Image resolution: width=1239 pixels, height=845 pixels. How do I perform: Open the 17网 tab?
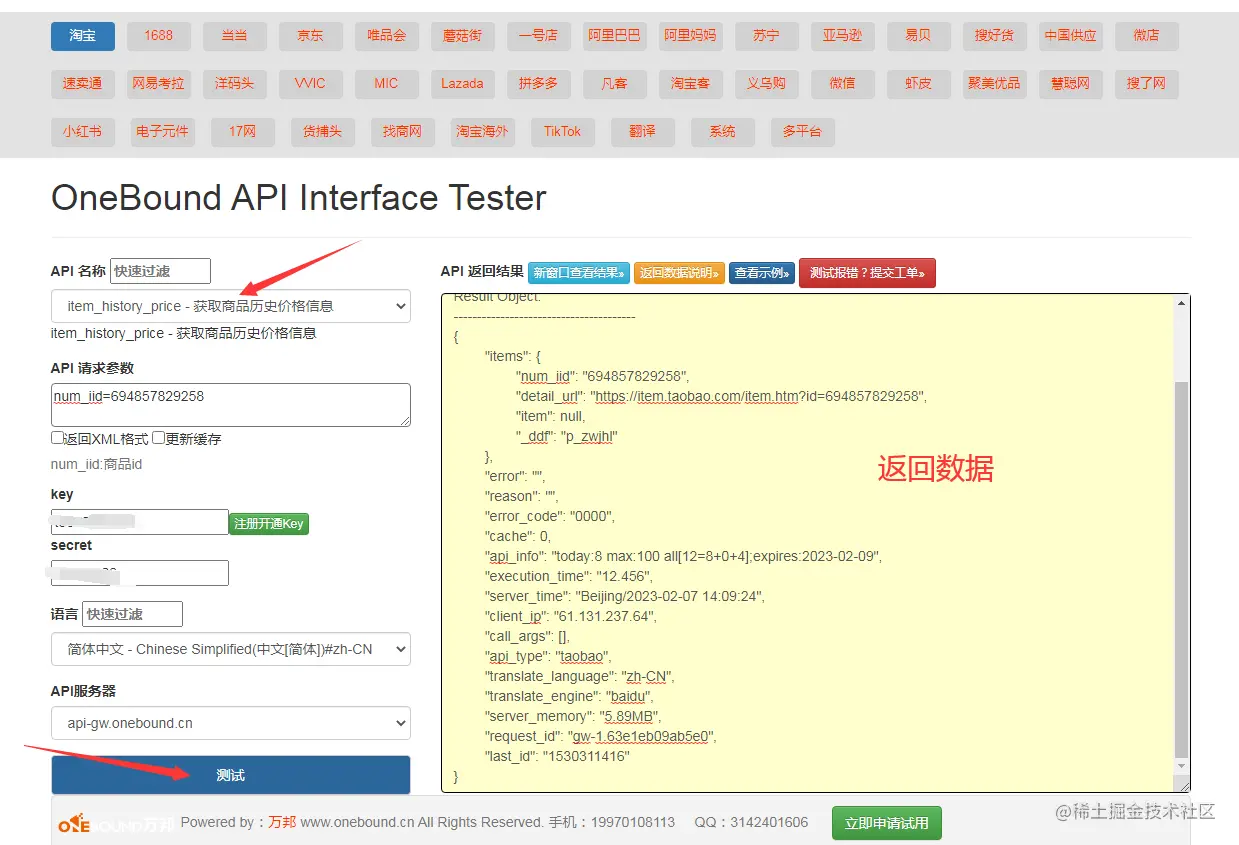242,132
